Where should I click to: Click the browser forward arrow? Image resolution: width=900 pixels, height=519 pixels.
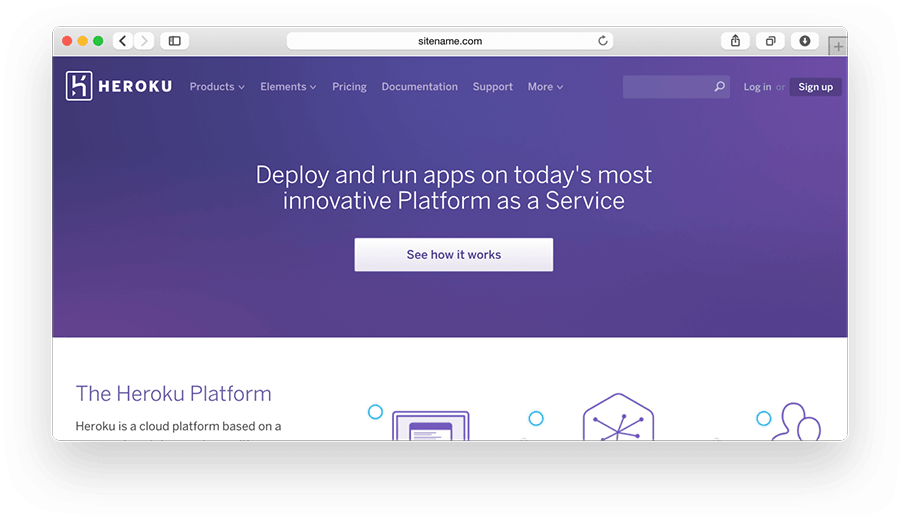(144, 41)
